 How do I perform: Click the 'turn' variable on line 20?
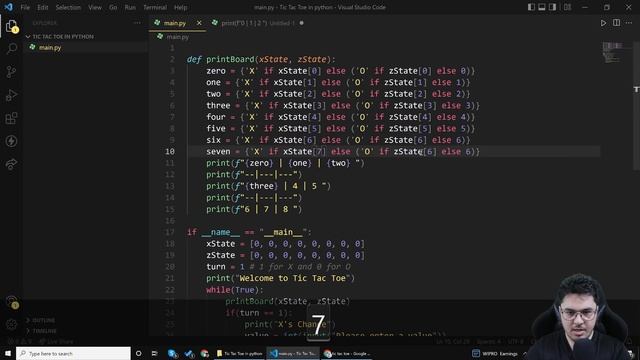[x=216, y=267]
